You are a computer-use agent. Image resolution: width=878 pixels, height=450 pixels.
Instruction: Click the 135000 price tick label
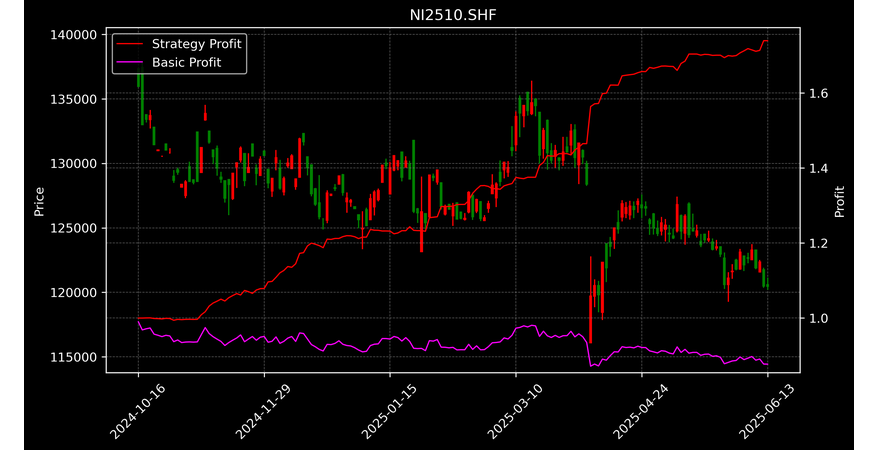[74, 99]
